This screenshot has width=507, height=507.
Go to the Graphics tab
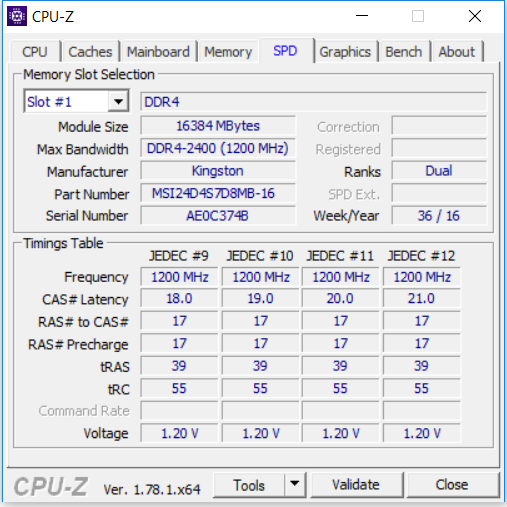345,52
